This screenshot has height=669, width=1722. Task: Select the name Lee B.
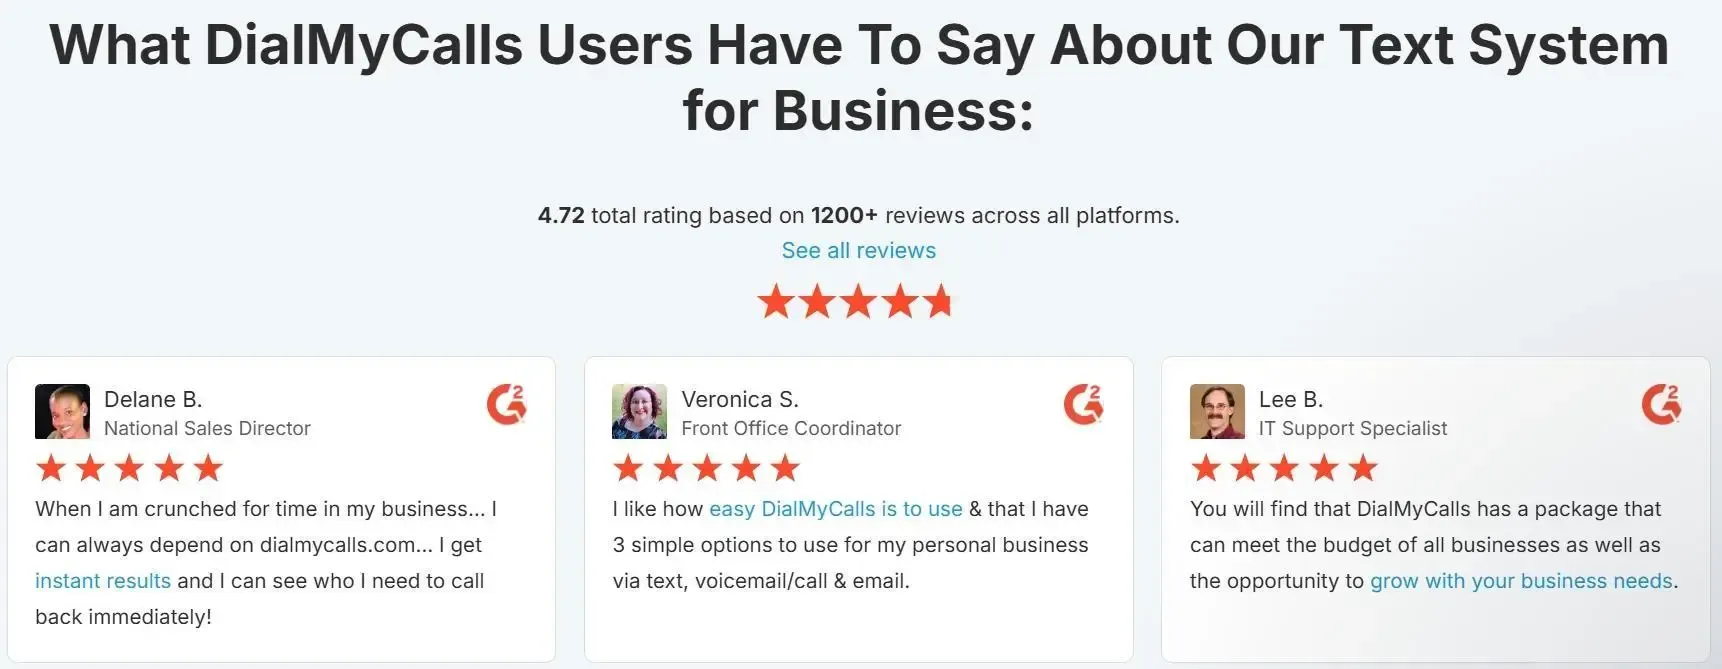coord(1291,400)
